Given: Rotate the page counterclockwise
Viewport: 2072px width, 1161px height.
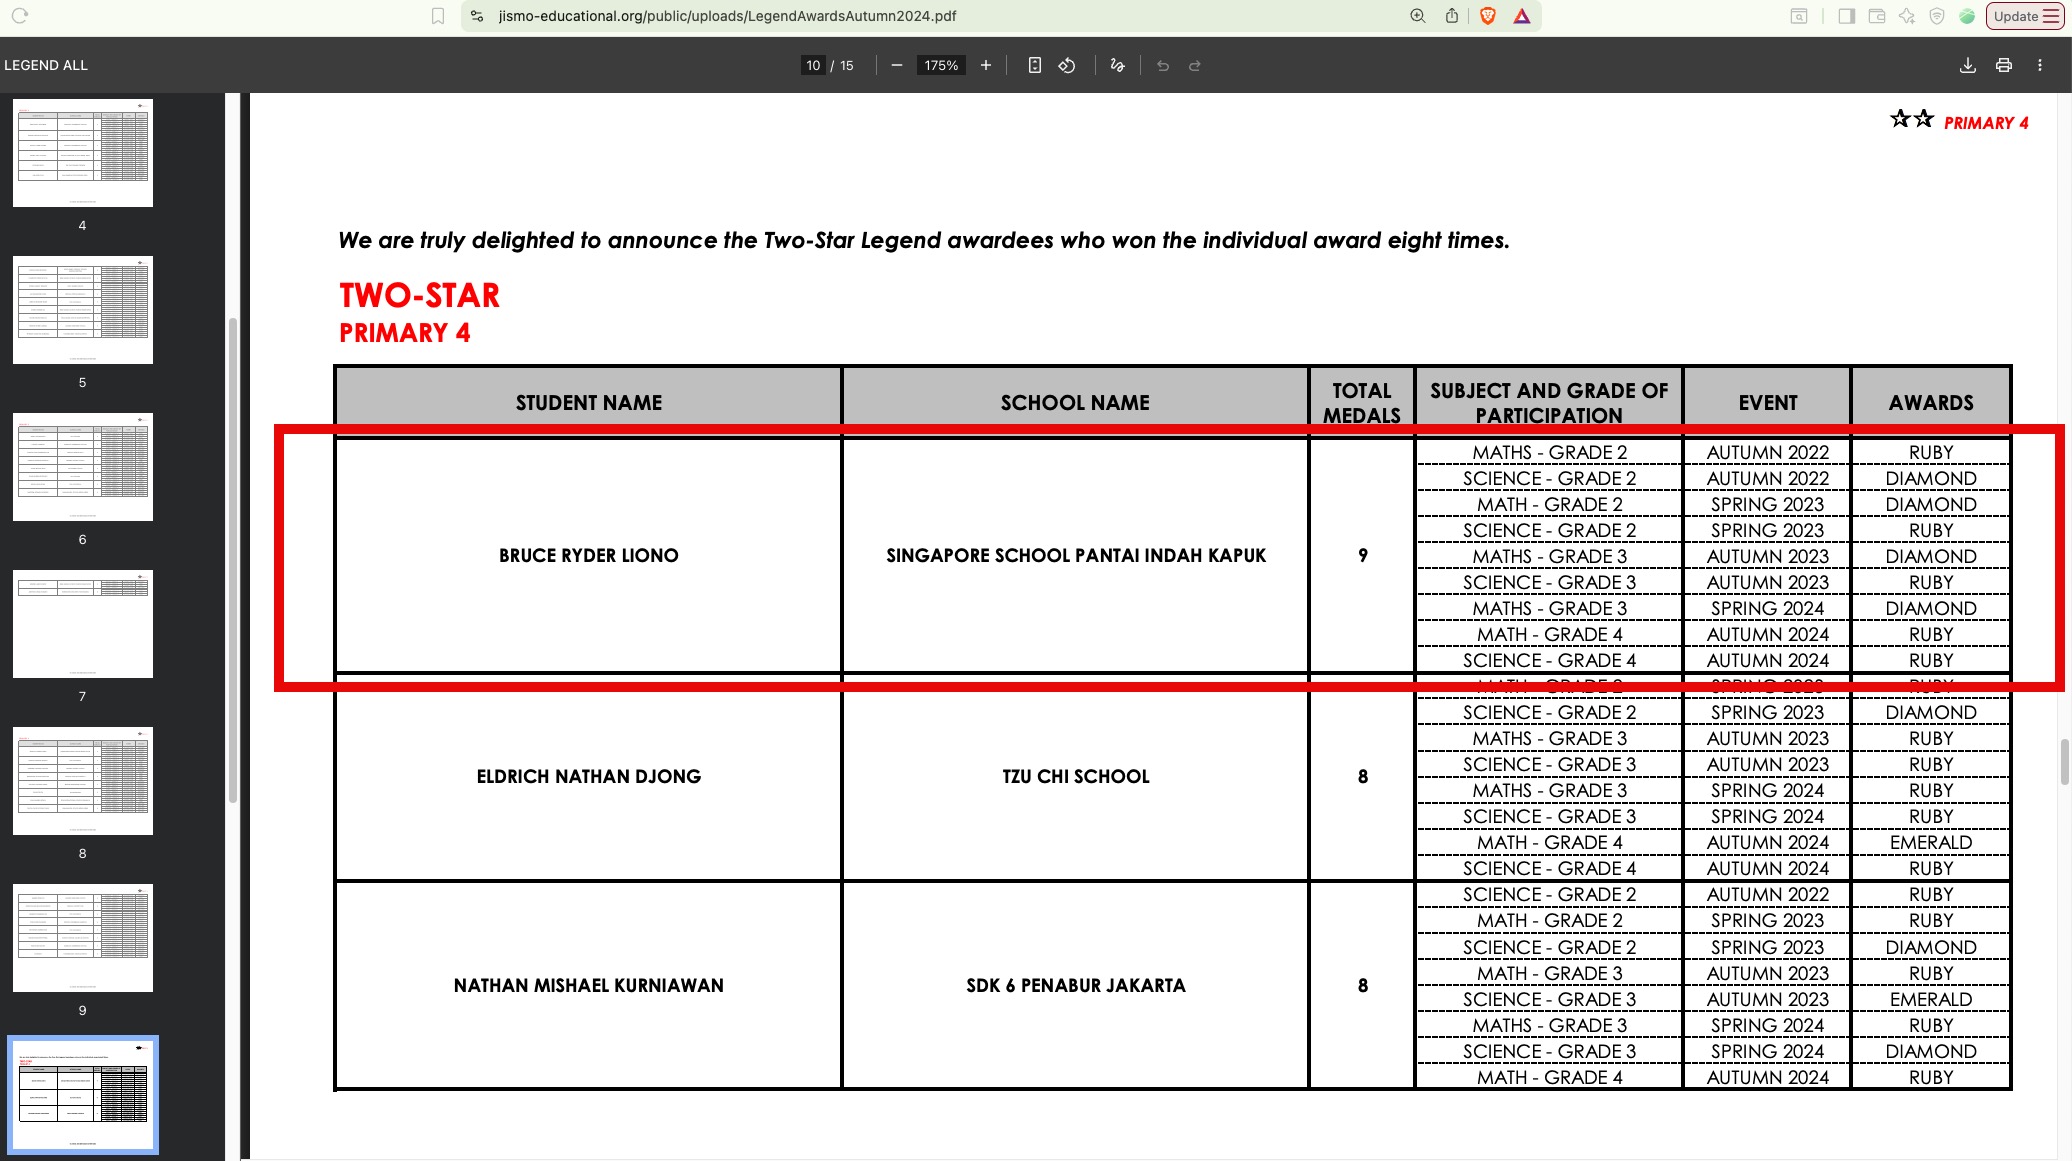Looking at the screenshot, I should point(1067,65).
